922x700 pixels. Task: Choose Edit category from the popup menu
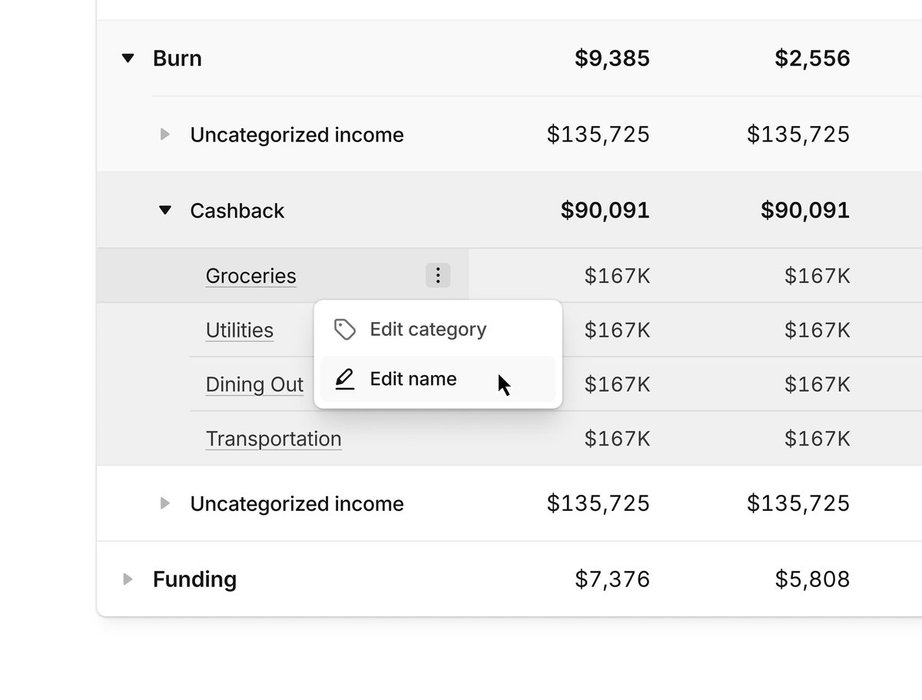pyautogui.click(x=428, y=329)
